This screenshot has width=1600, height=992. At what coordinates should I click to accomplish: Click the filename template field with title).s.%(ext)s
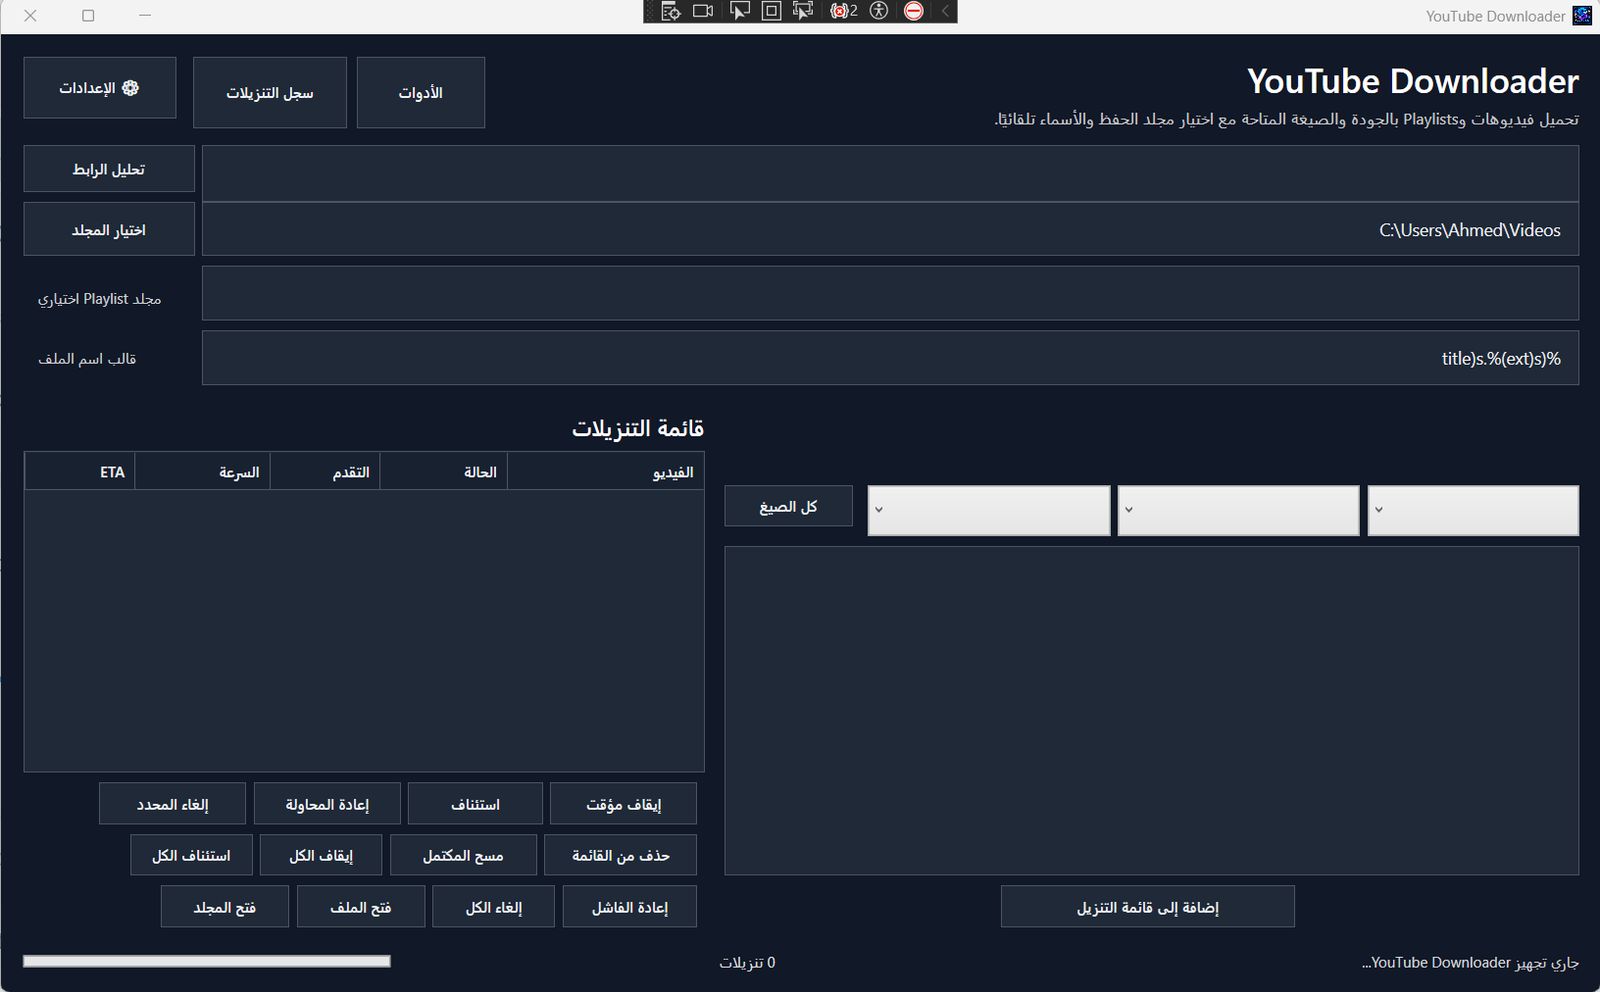tap(890, 358)
